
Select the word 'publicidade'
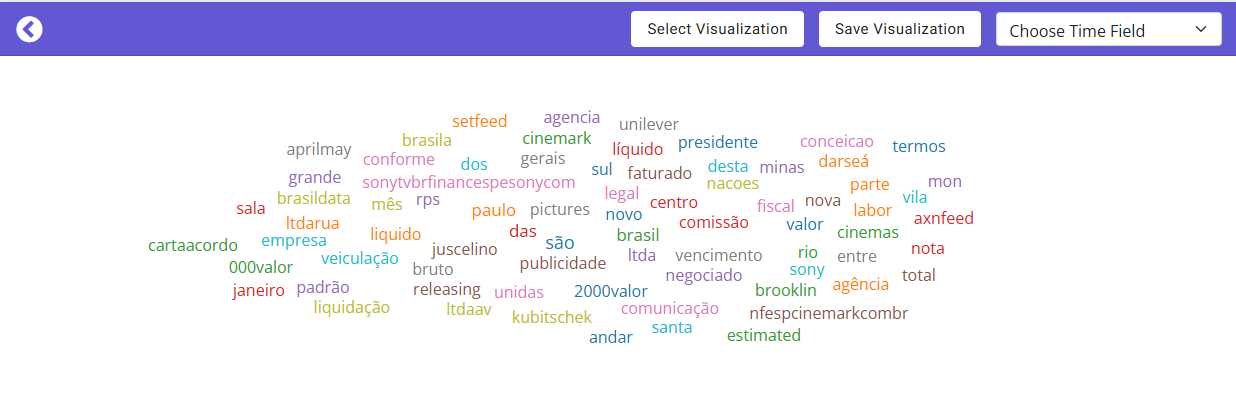(563, 263)
